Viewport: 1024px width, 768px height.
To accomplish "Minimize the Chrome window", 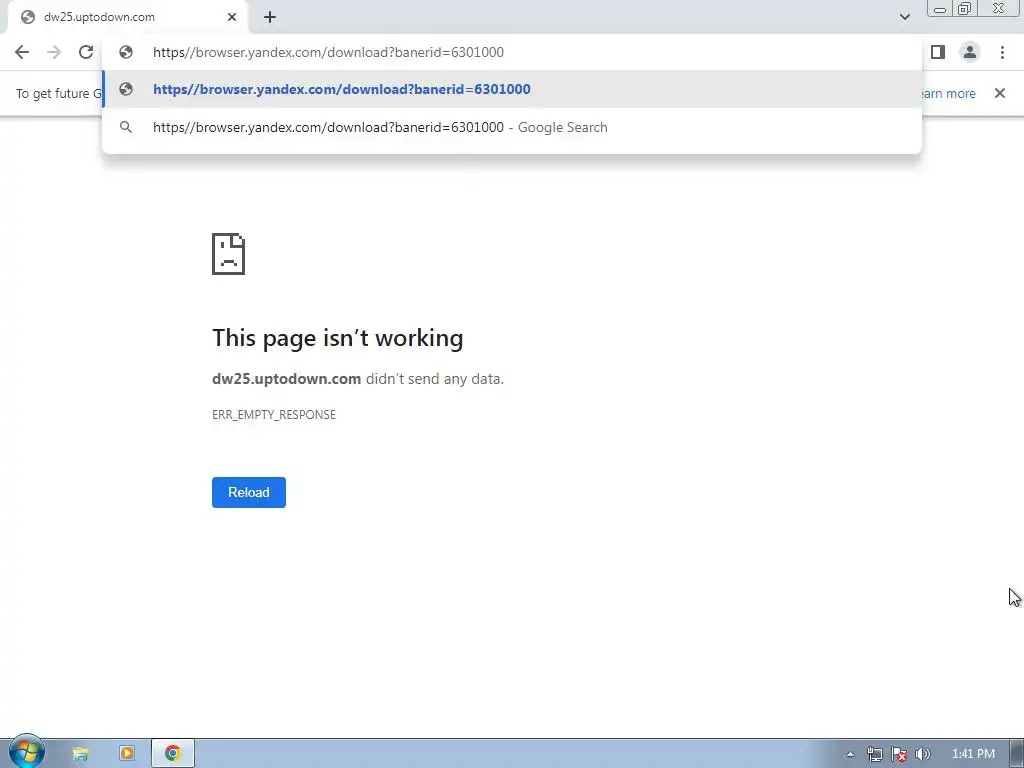I will [x=940, y=8].
